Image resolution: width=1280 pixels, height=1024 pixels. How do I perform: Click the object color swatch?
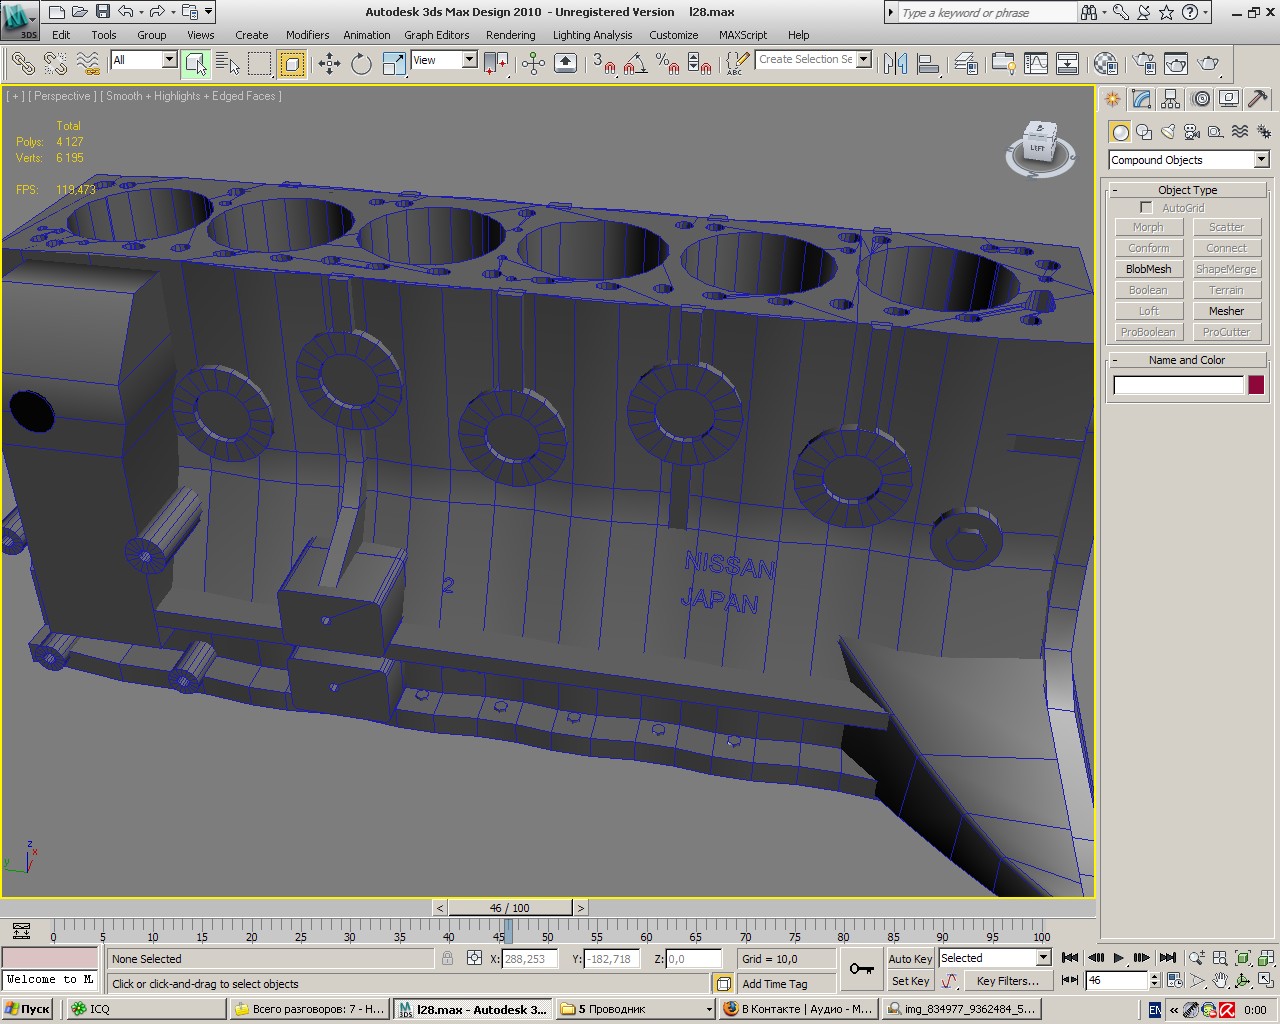1256,385
